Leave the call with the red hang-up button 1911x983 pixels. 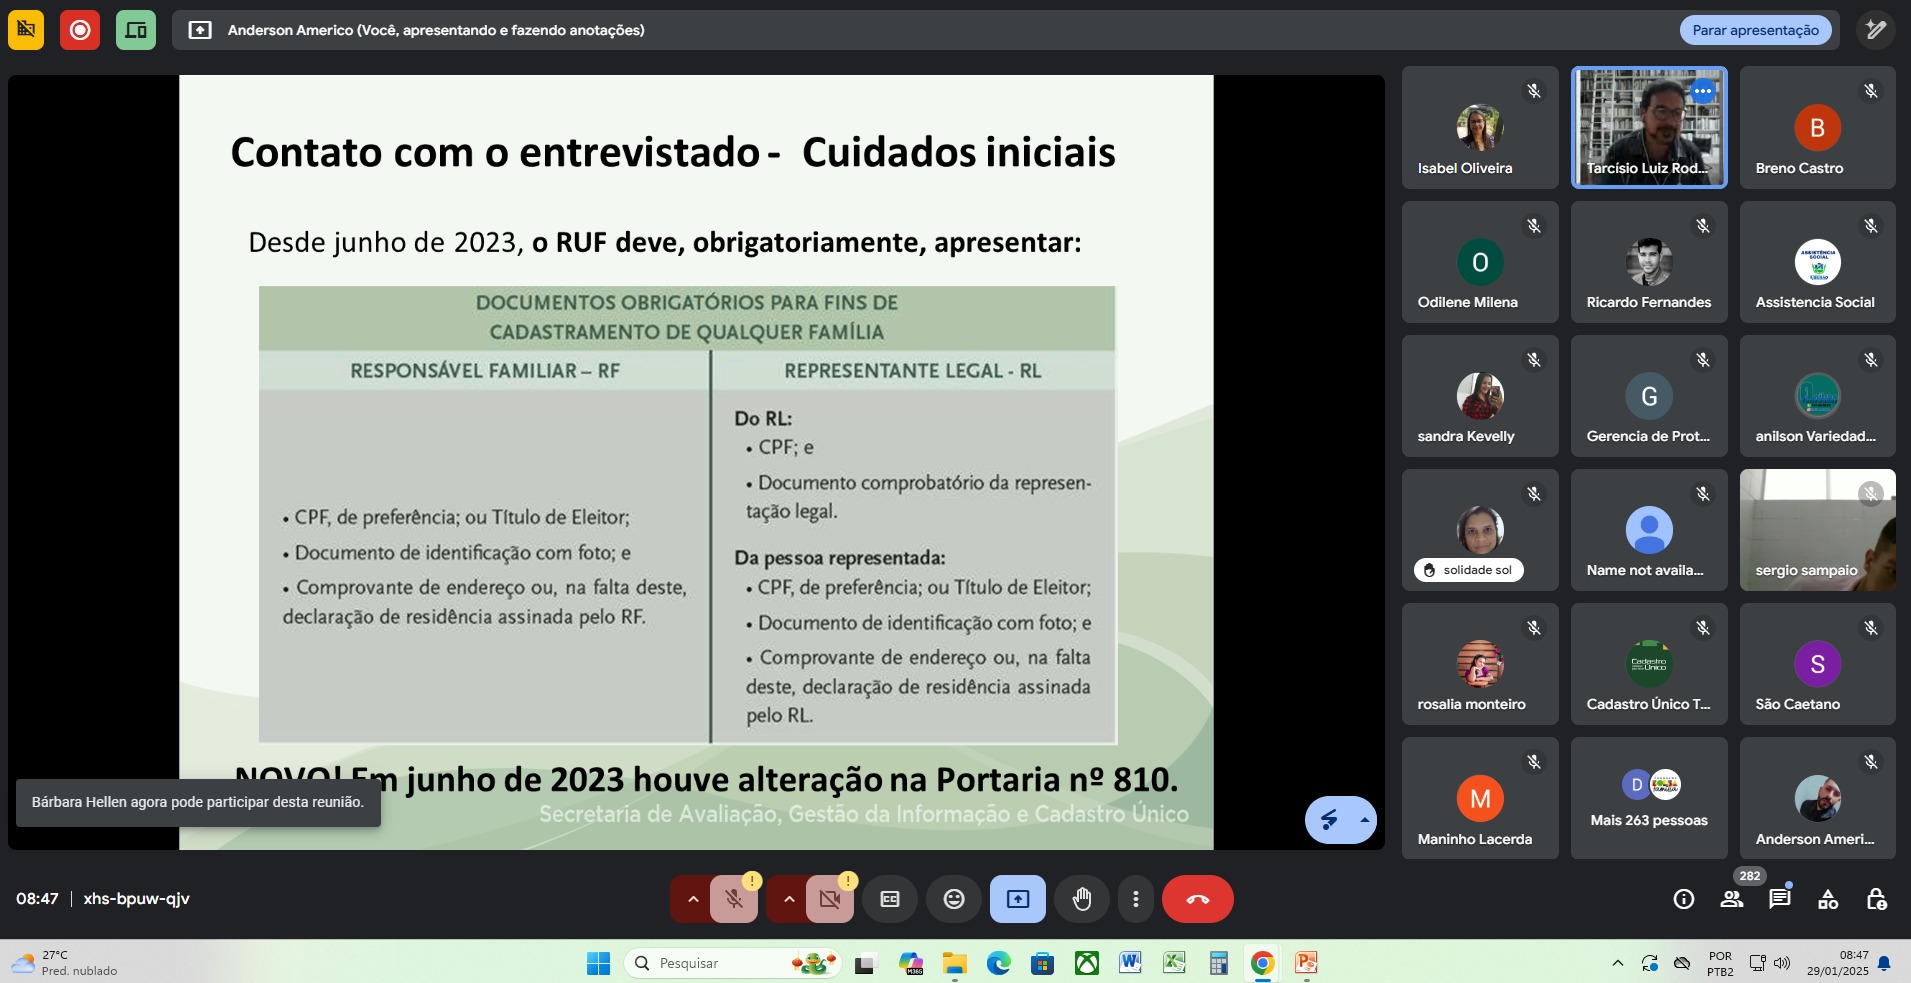pos(1197,899)
